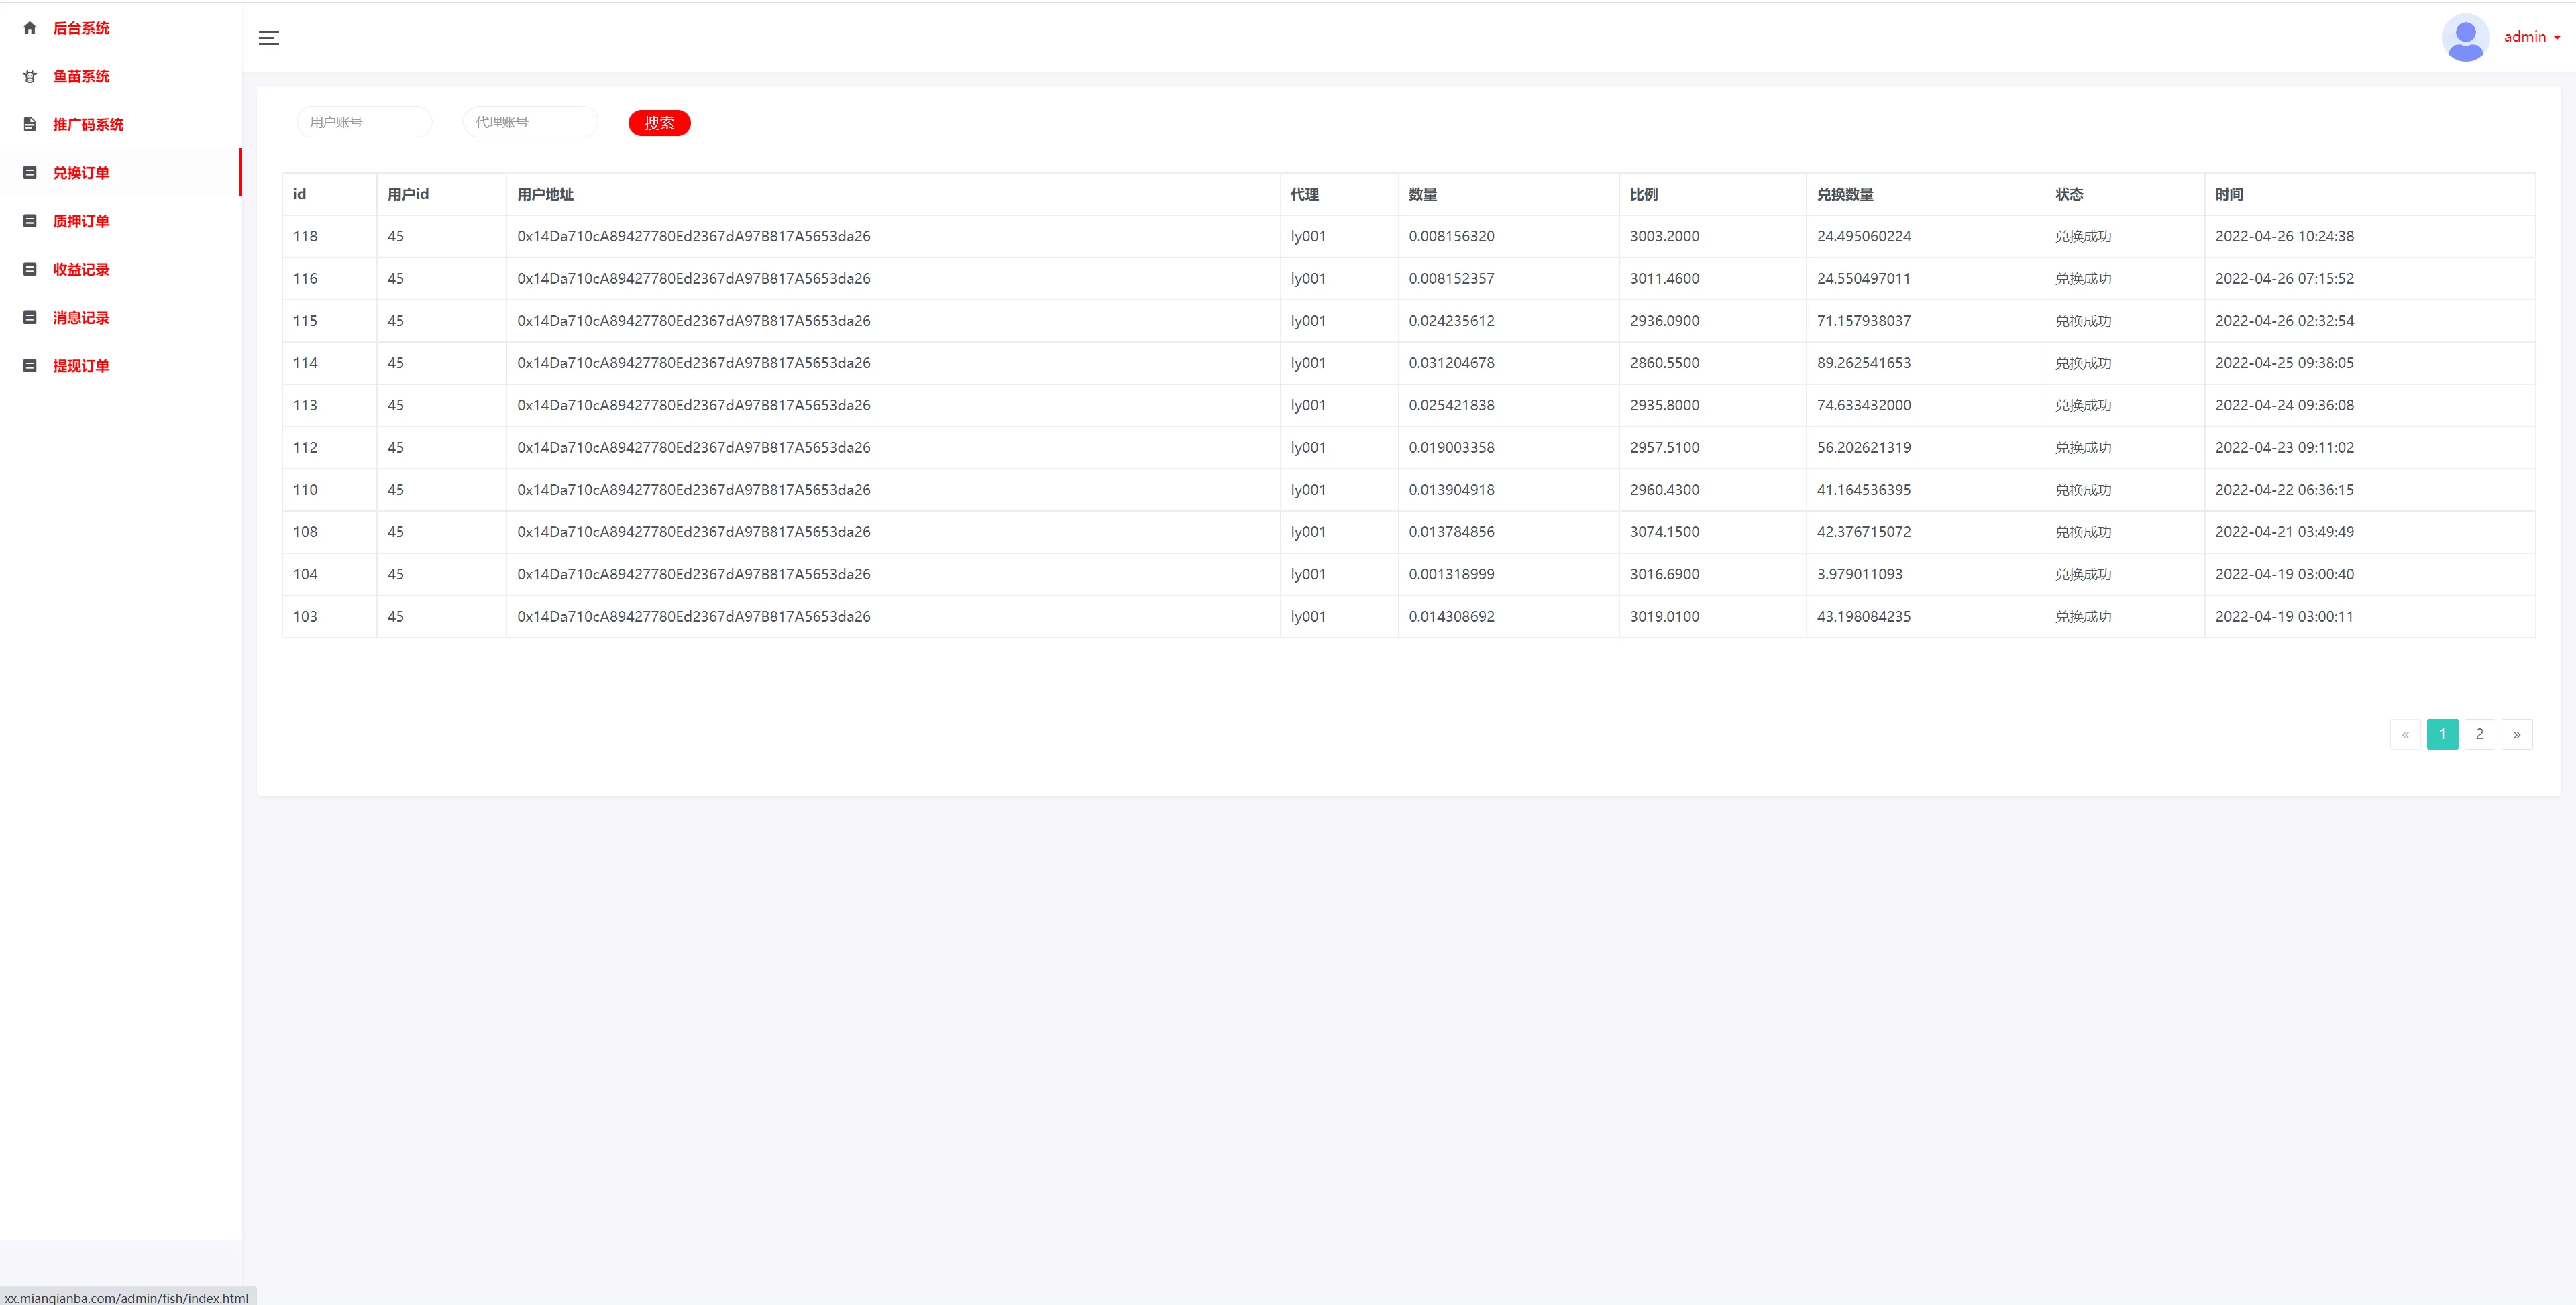
Task: Click the « previous page arrow
Action: pos(2405,734)
